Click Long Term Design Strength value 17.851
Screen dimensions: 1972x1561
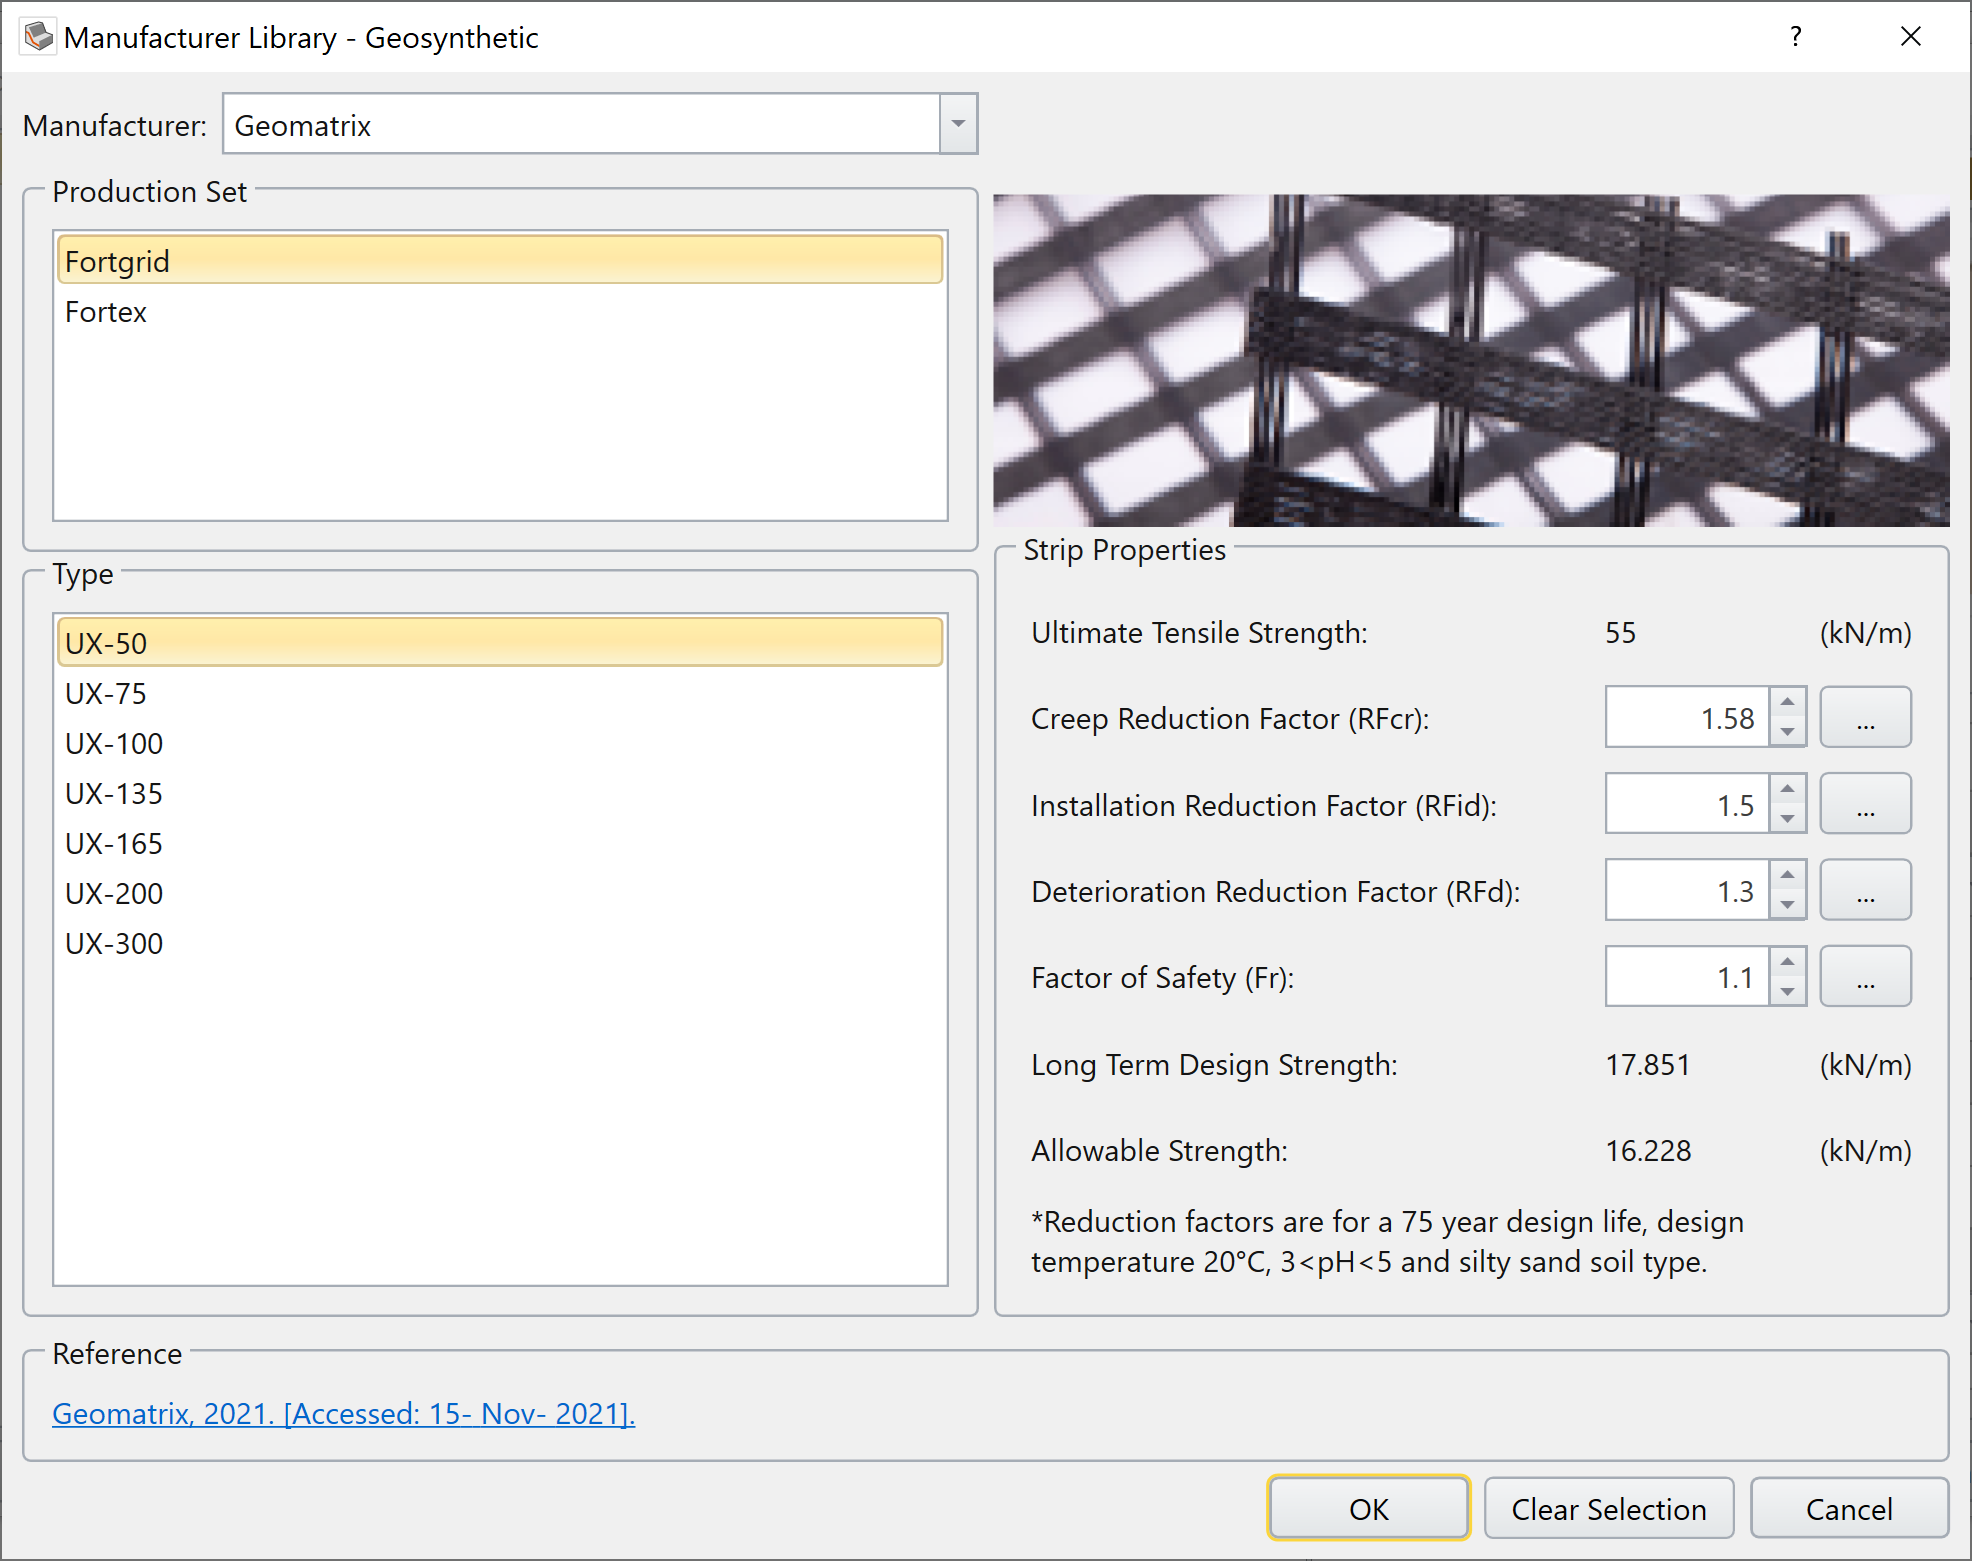click(1648, 1064)
